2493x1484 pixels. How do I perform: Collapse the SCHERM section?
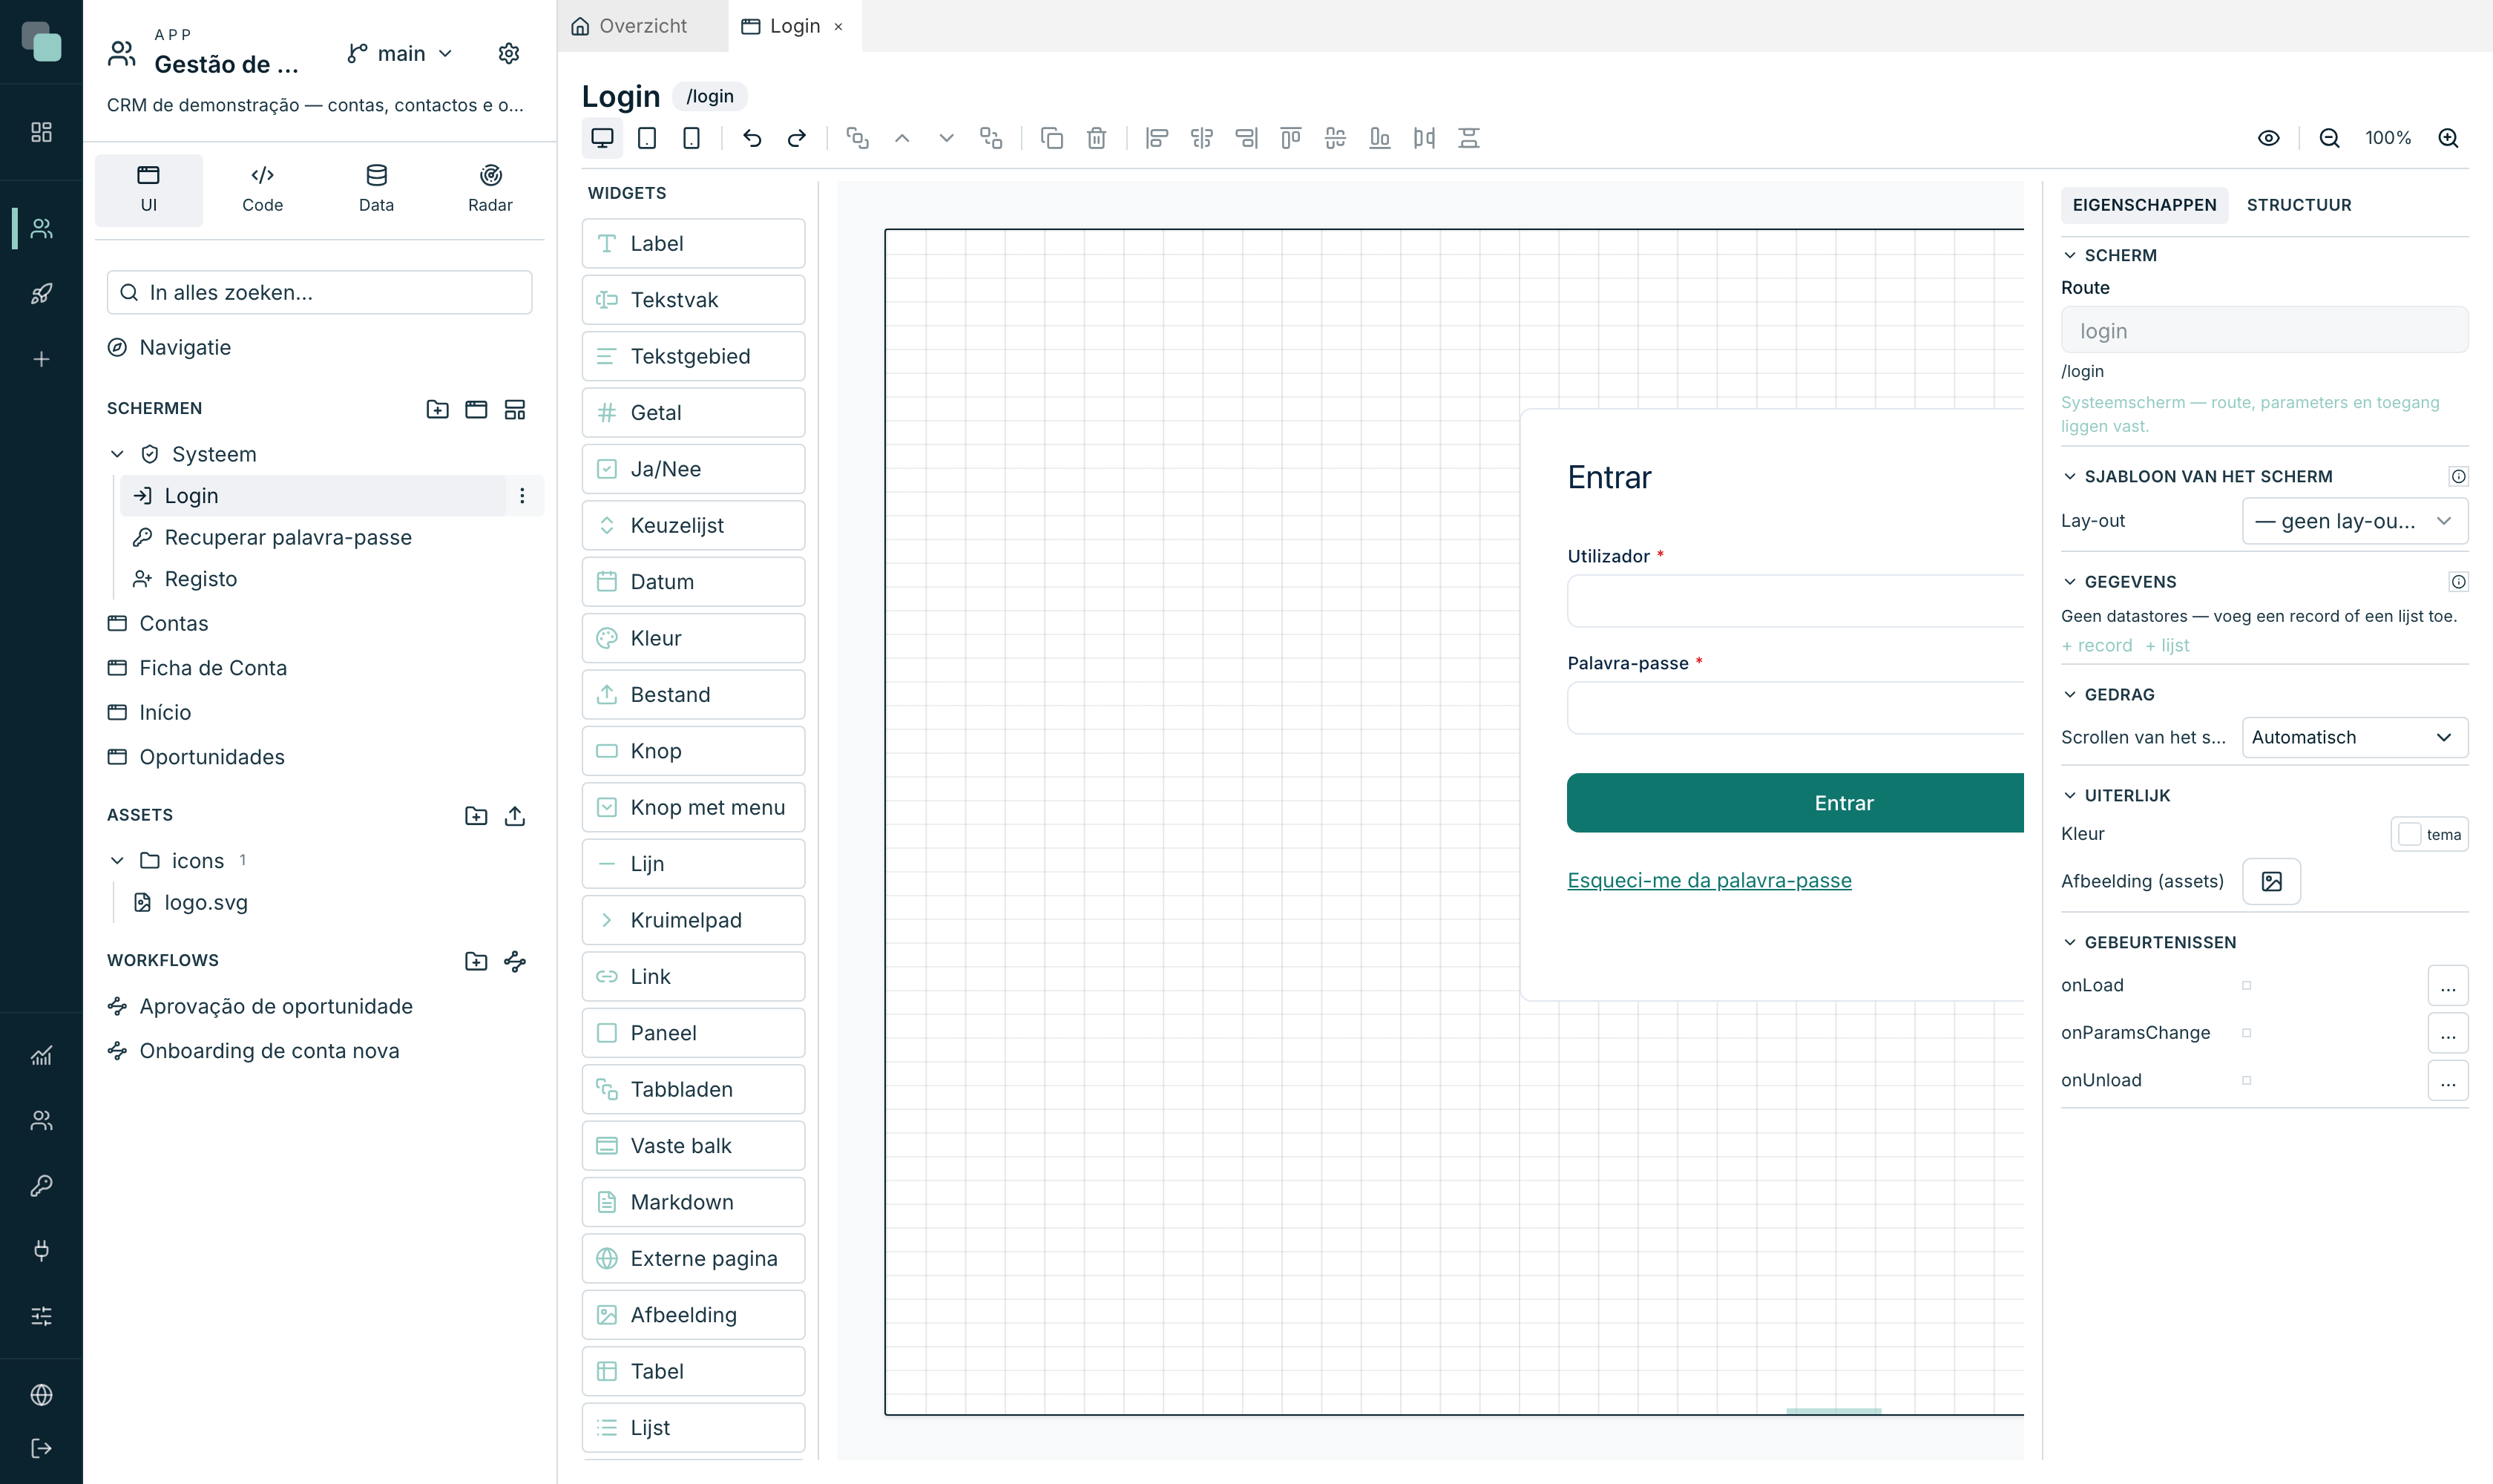(2070, 255)
